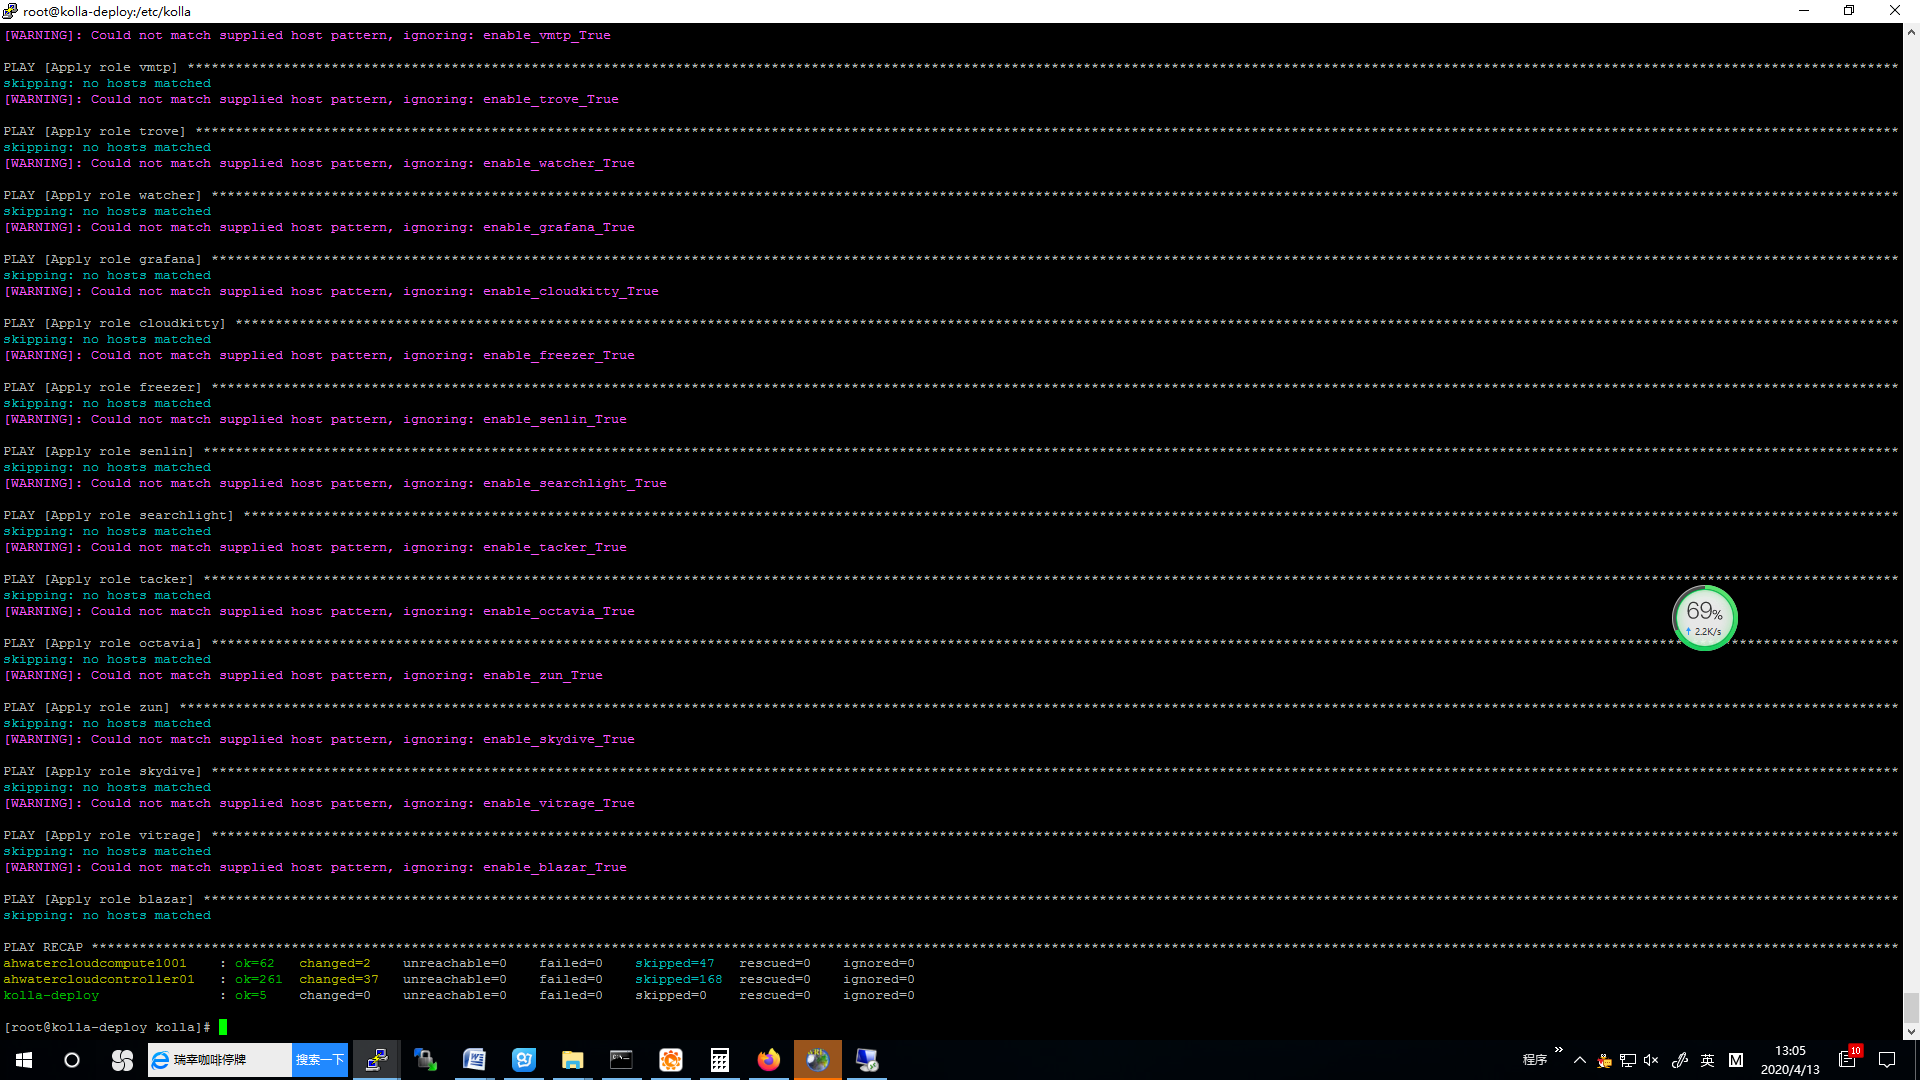Open Remote Desktop icon in taskbar
Screen dimensions: 1920x1080
(x=866, y=1060)
